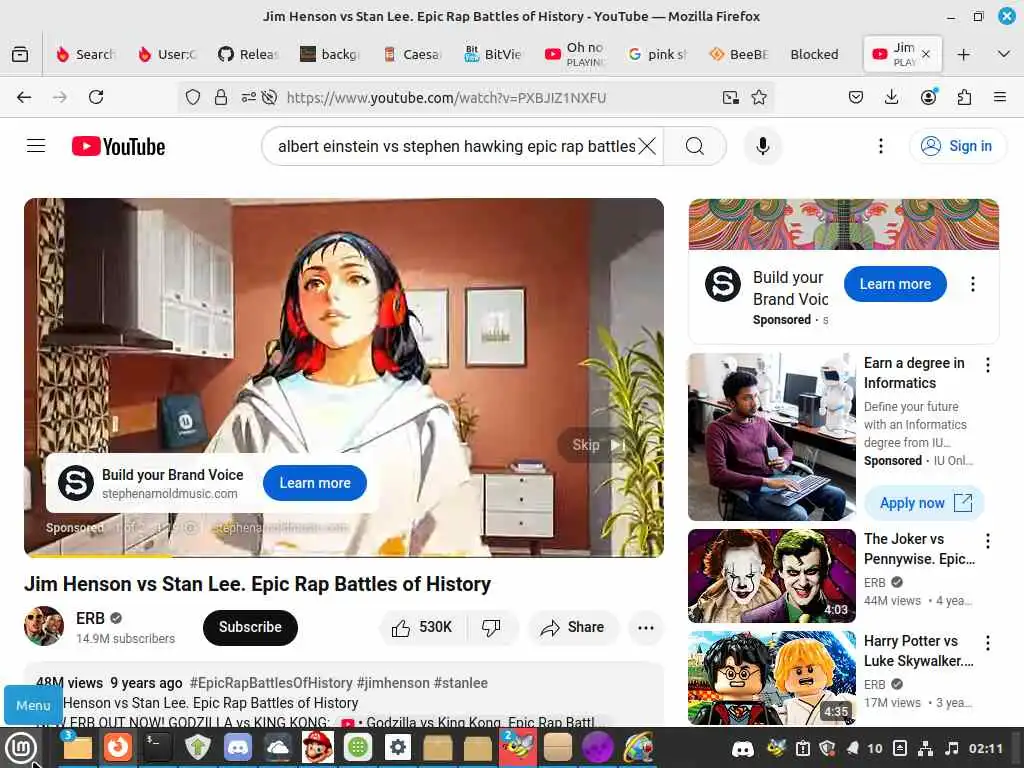
Task: Open the ERB channel name link
Action: (x=90, y=618)
